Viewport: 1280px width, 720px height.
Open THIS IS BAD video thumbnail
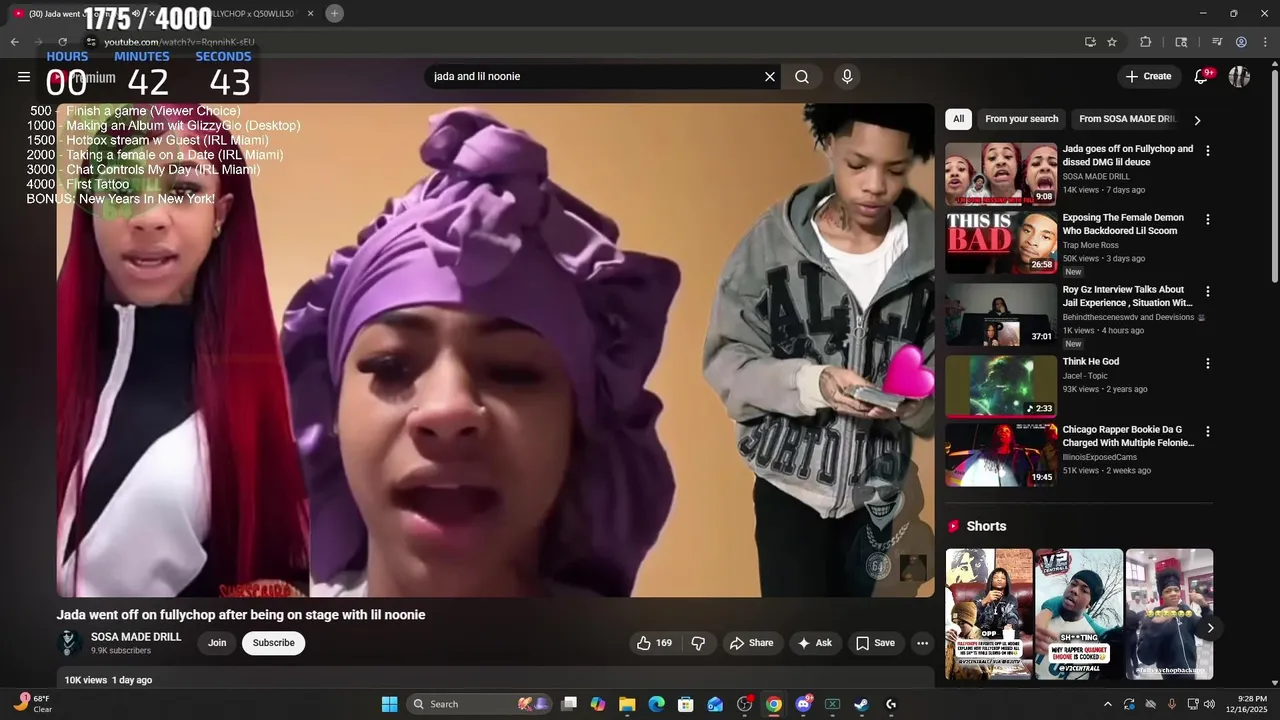point(1001,242)
